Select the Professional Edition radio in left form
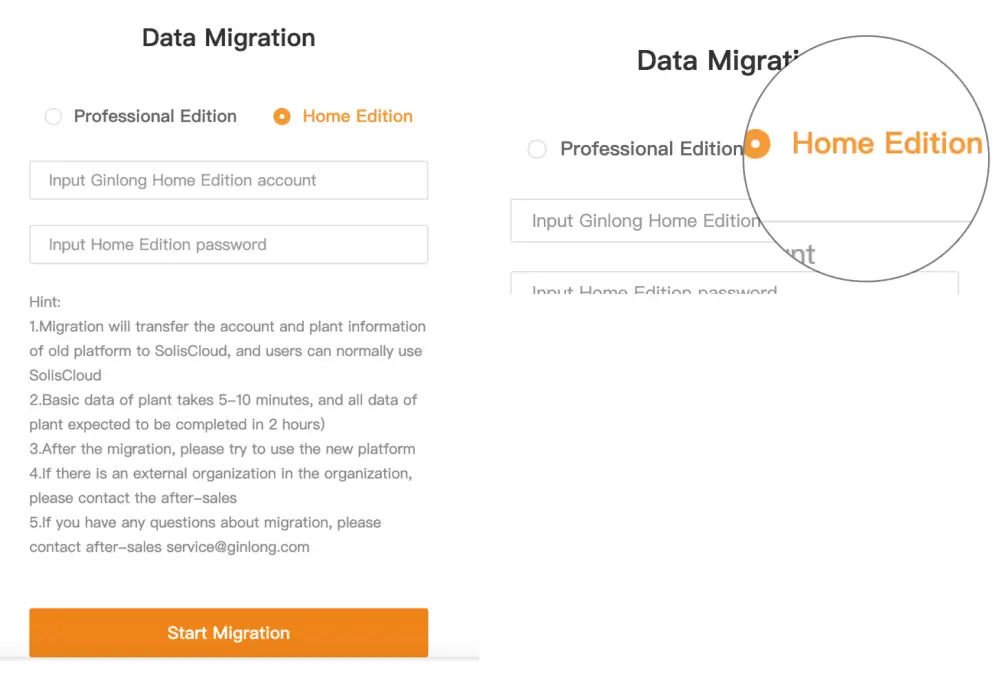The image size is (1002, 679). [x=53, y=117]
